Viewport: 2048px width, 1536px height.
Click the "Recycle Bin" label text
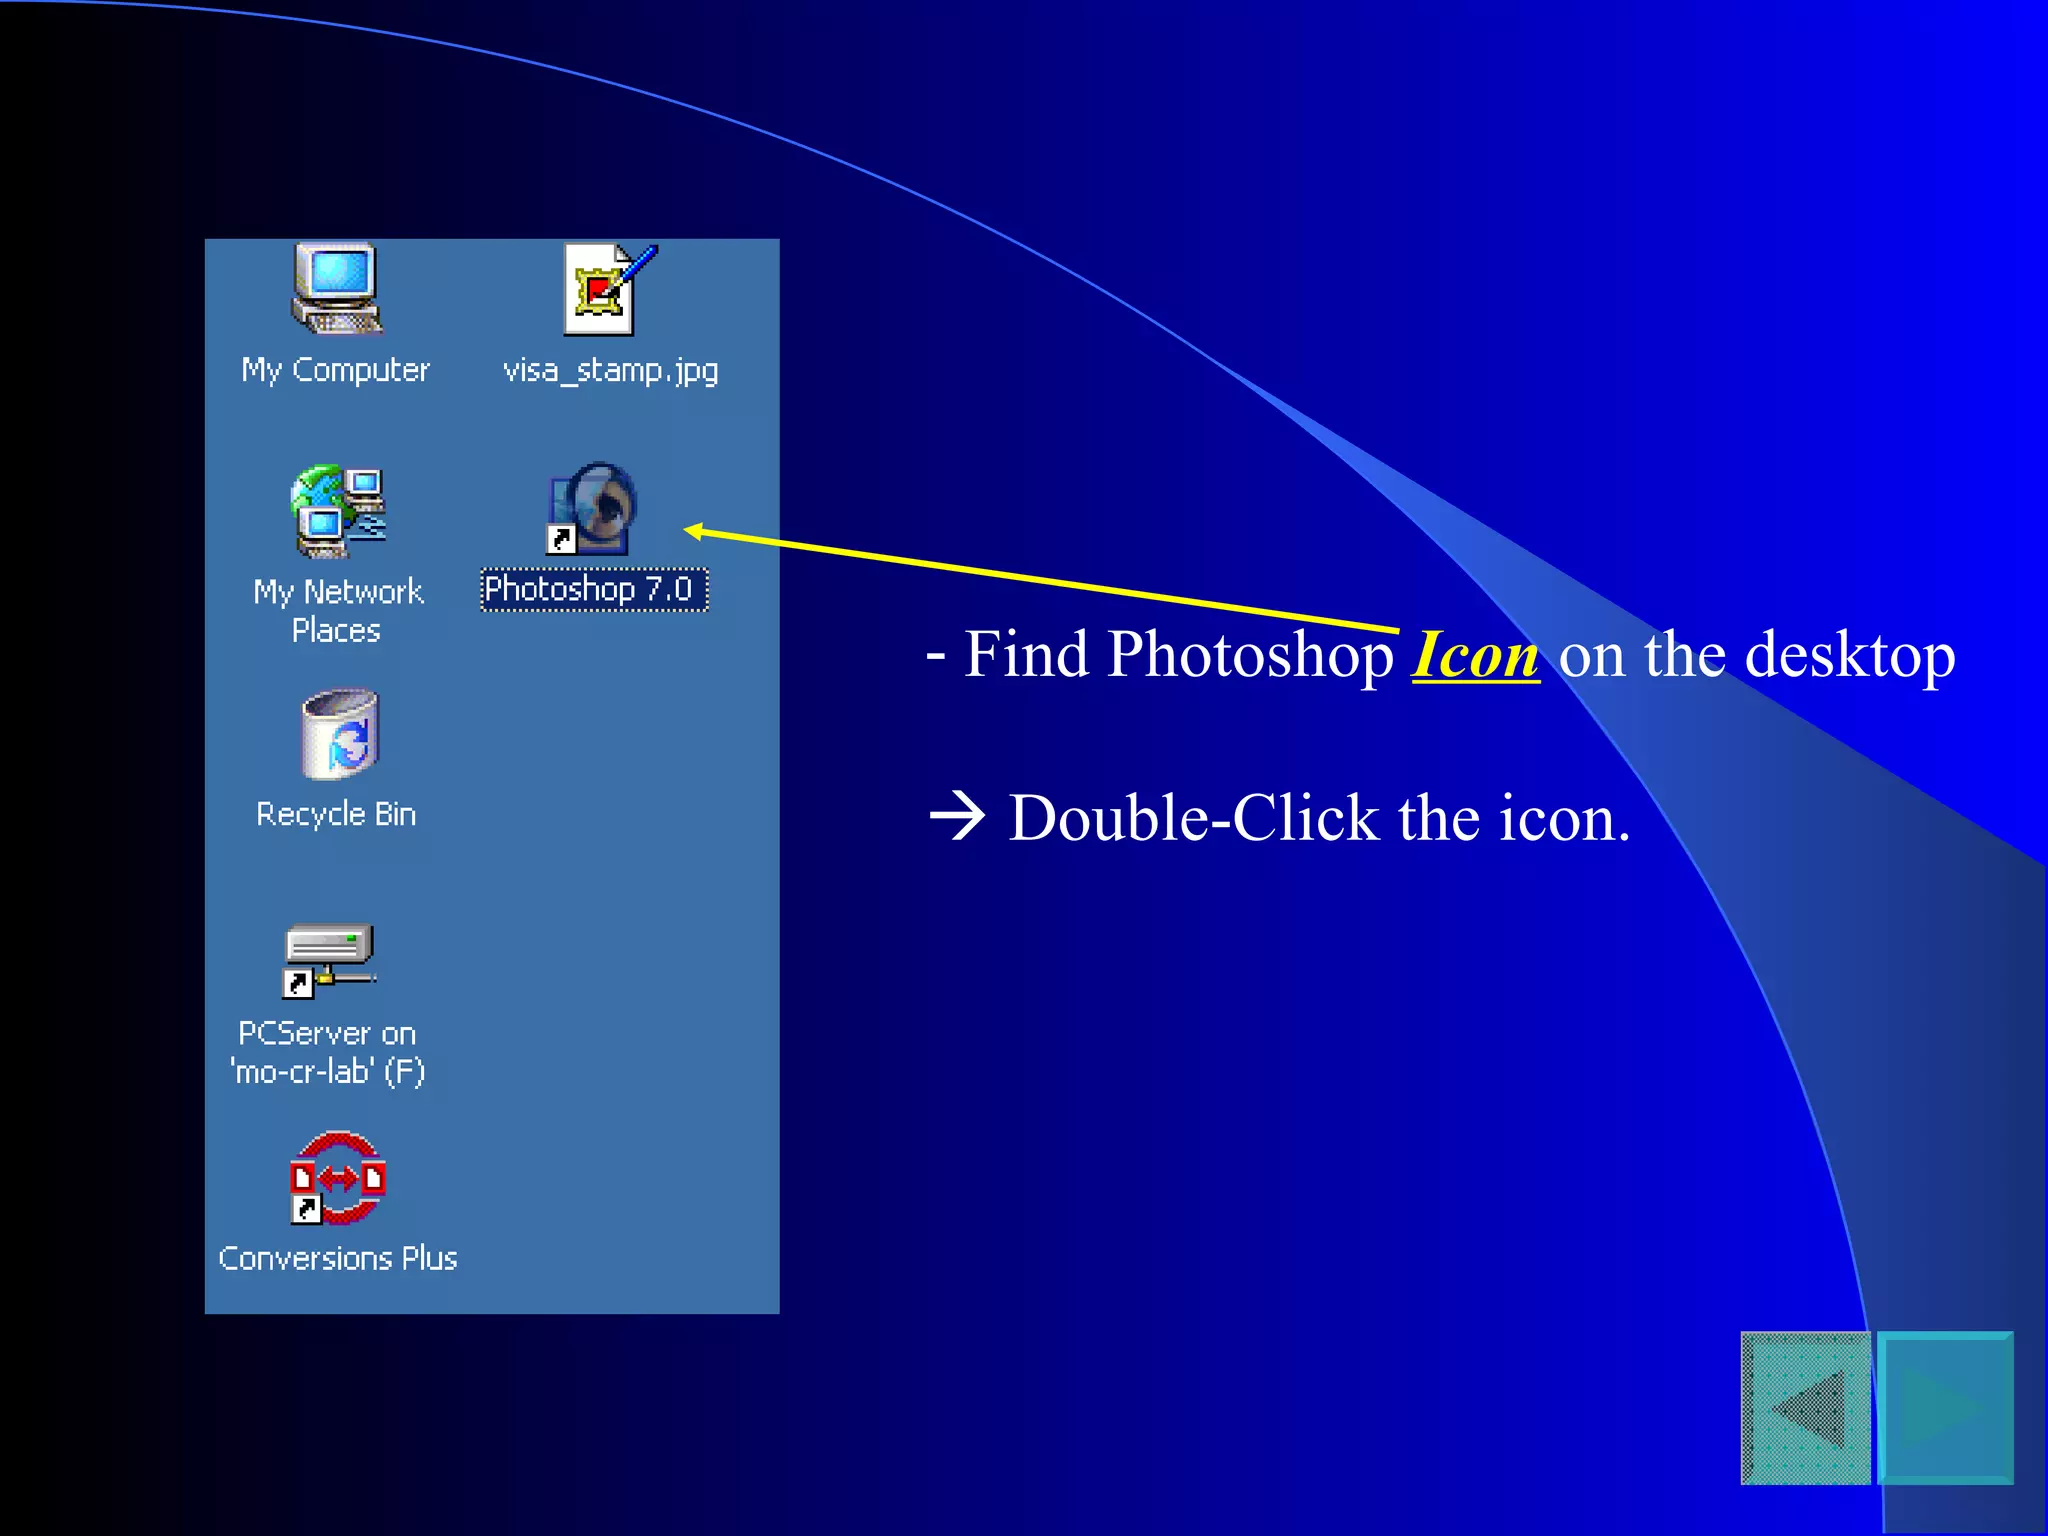pyautogui.click(x=336, y=814)
